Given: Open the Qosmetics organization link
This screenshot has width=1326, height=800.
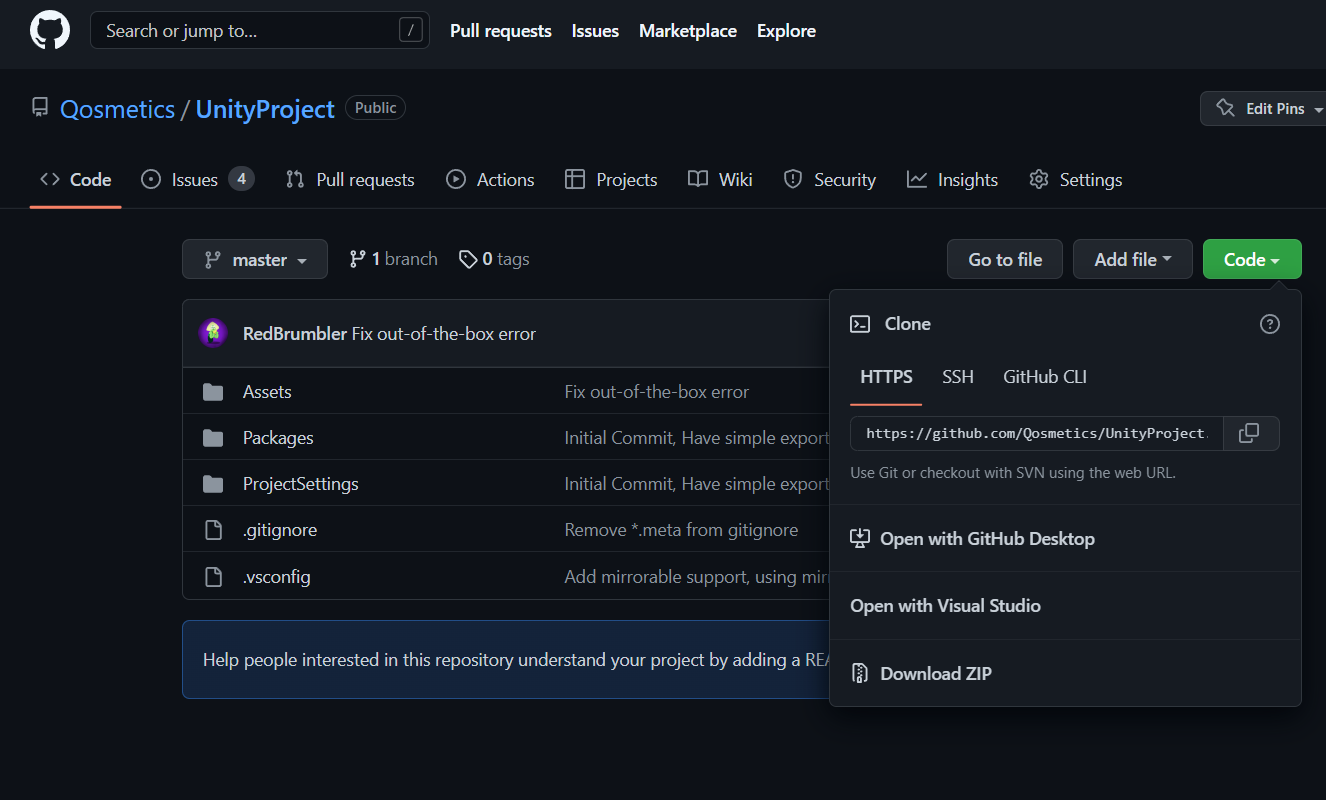Looking at the screenshot, I should pos(117,109).
